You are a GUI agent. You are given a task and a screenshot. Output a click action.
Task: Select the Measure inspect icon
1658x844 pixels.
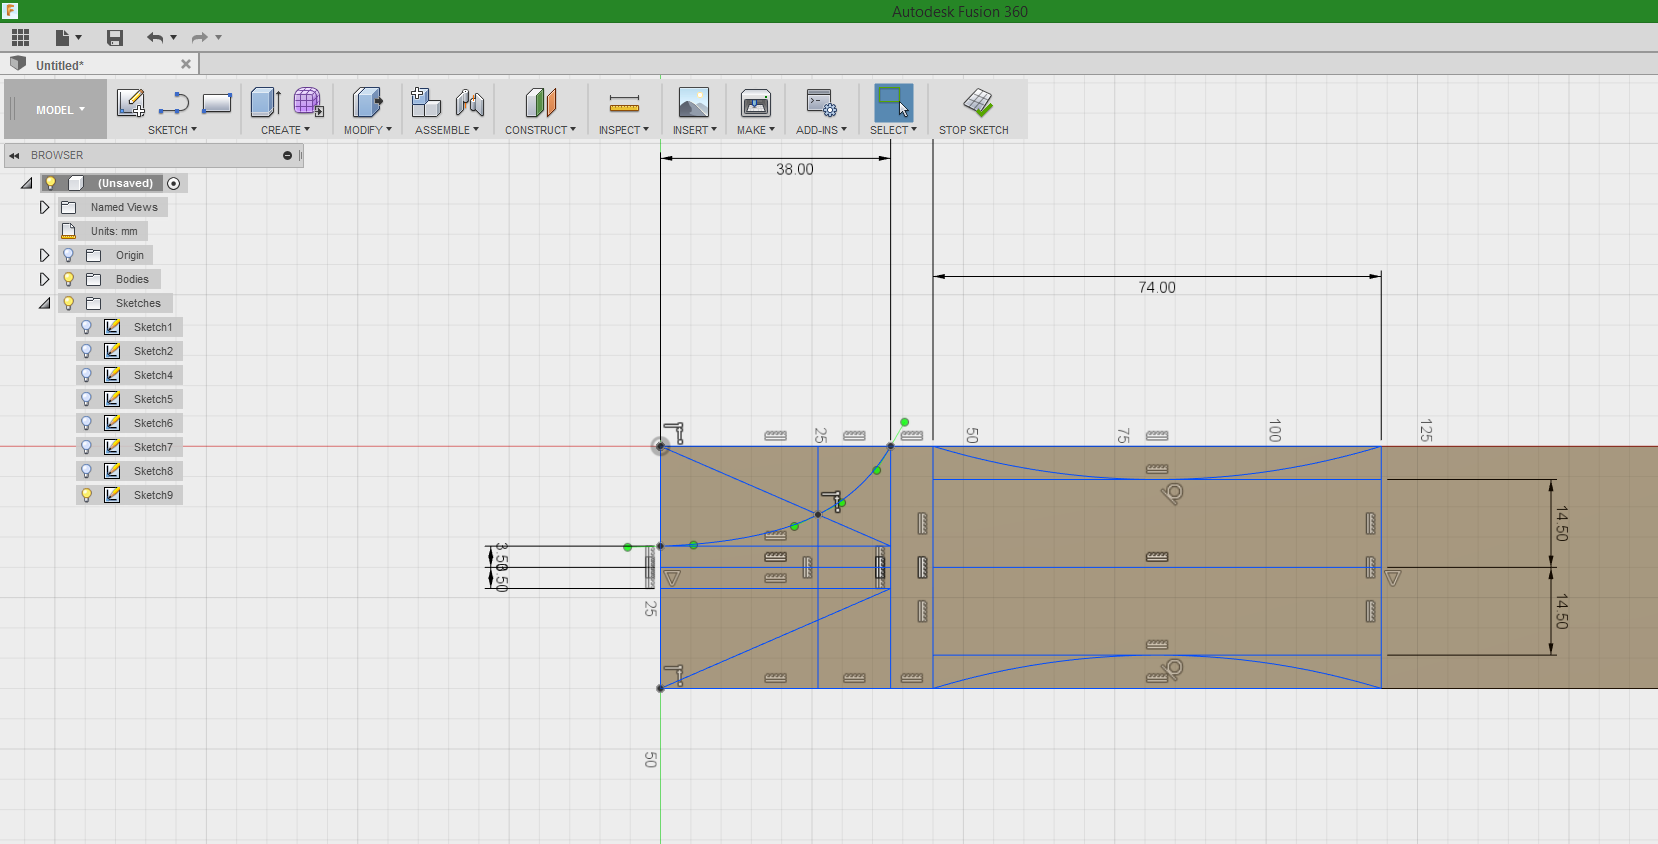(x=624, y=103)
